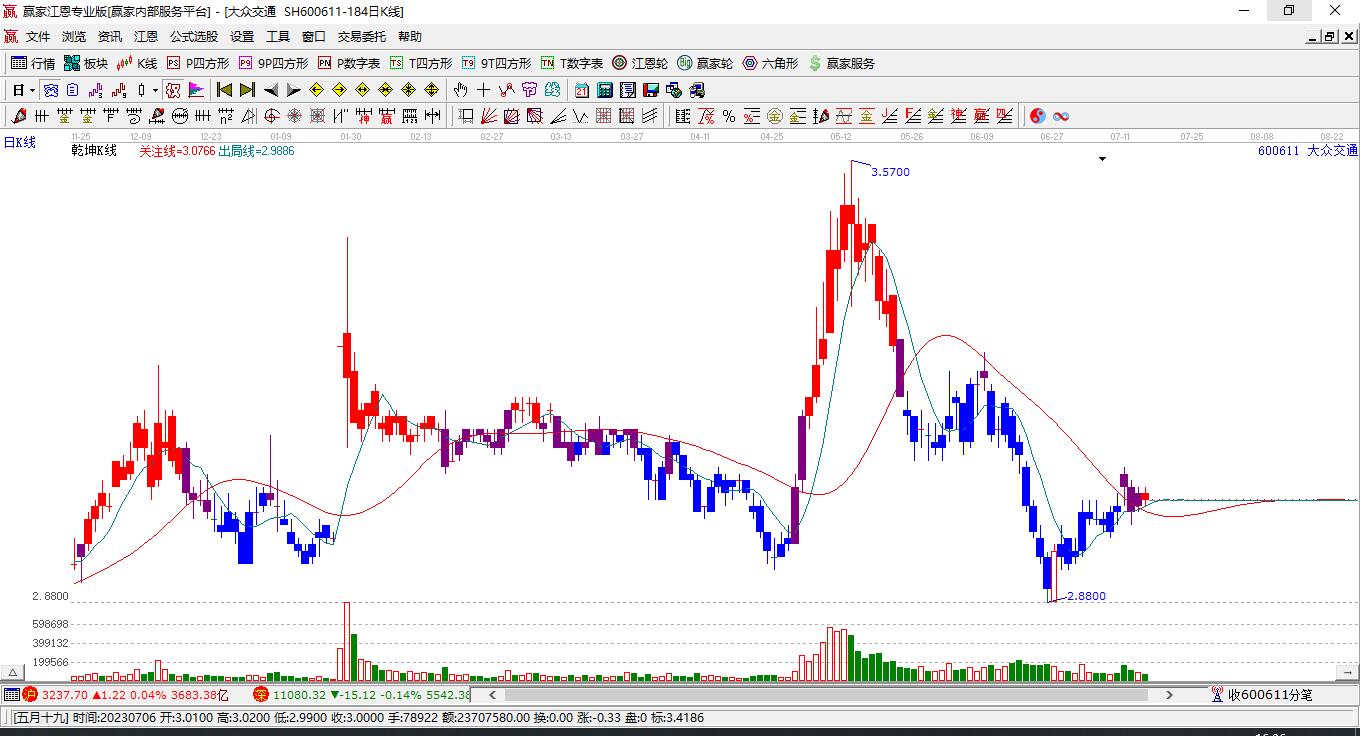Open the 六角形 hexagon tool
The image size is (1360, 736).
click(770, 63)
